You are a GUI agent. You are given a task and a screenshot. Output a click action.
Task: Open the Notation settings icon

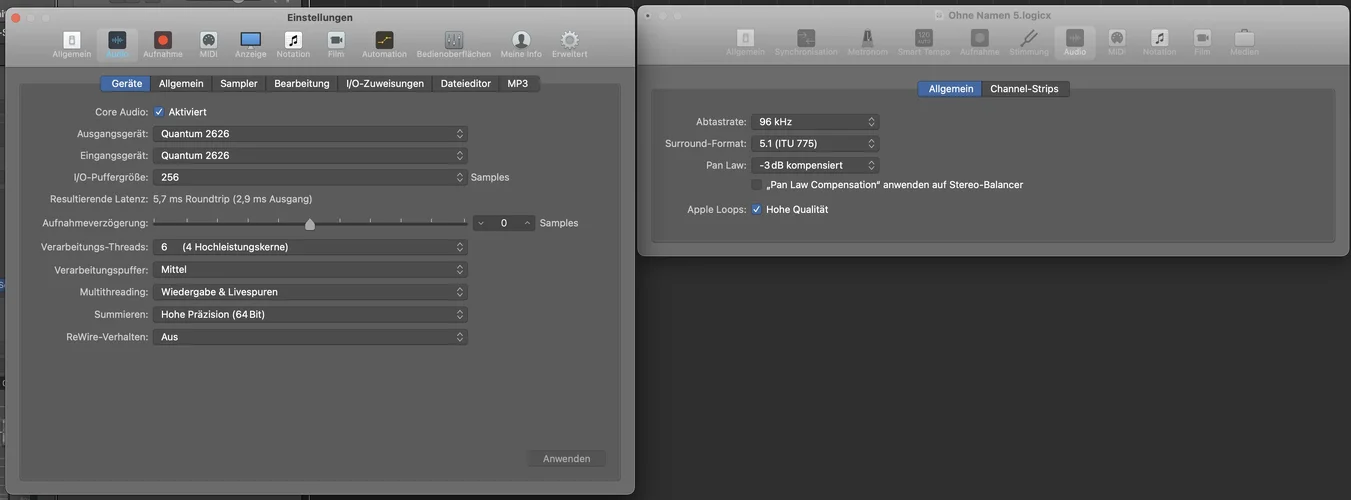(293, 44)
